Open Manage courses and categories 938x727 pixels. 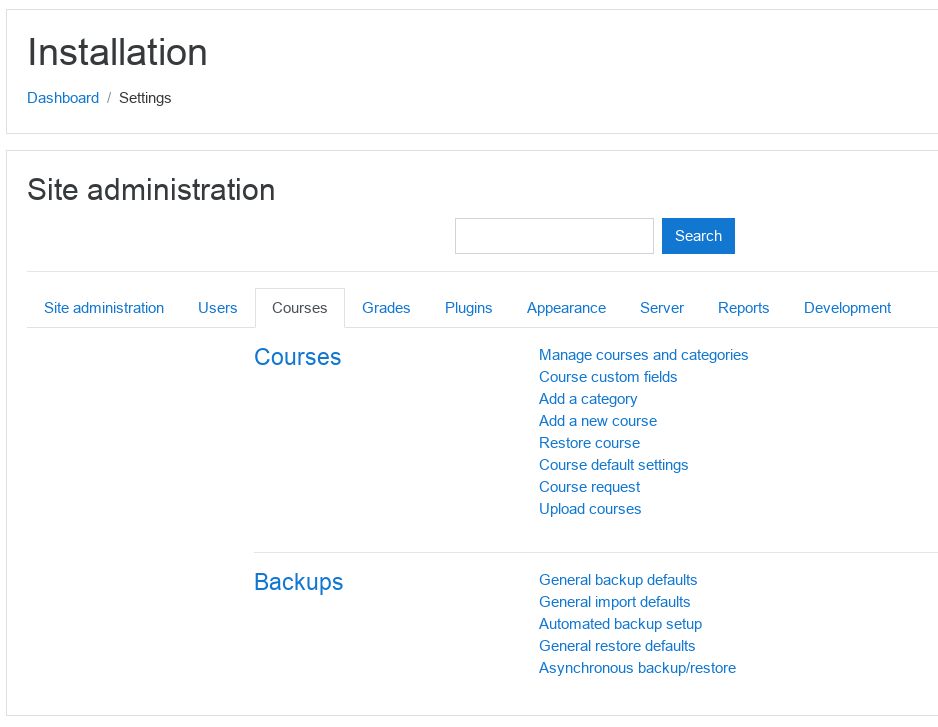643,355
